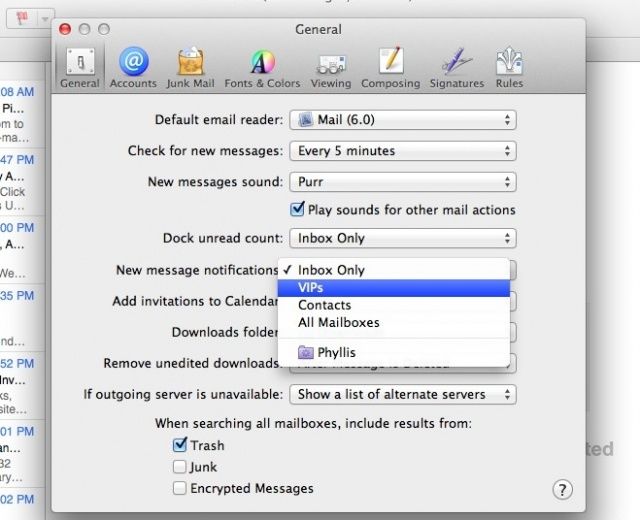Toggle Play sounds for other mail actions
This screenshot has height=520, width=640.
pos(298,209)
